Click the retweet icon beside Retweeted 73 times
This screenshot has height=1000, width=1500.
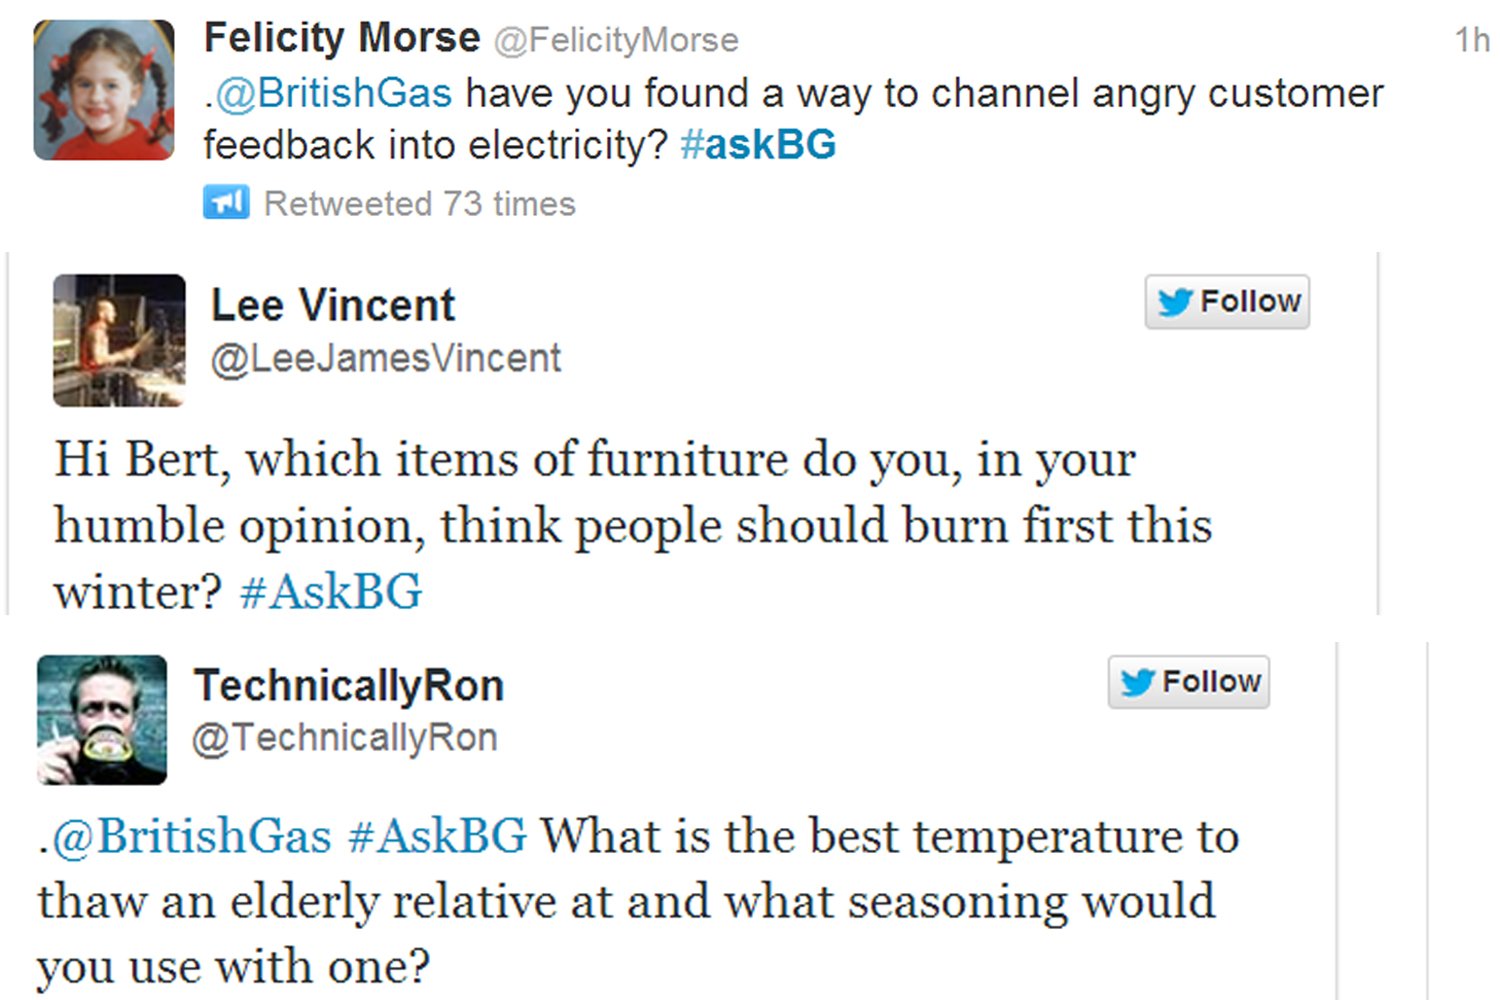(x=226, y=202)
